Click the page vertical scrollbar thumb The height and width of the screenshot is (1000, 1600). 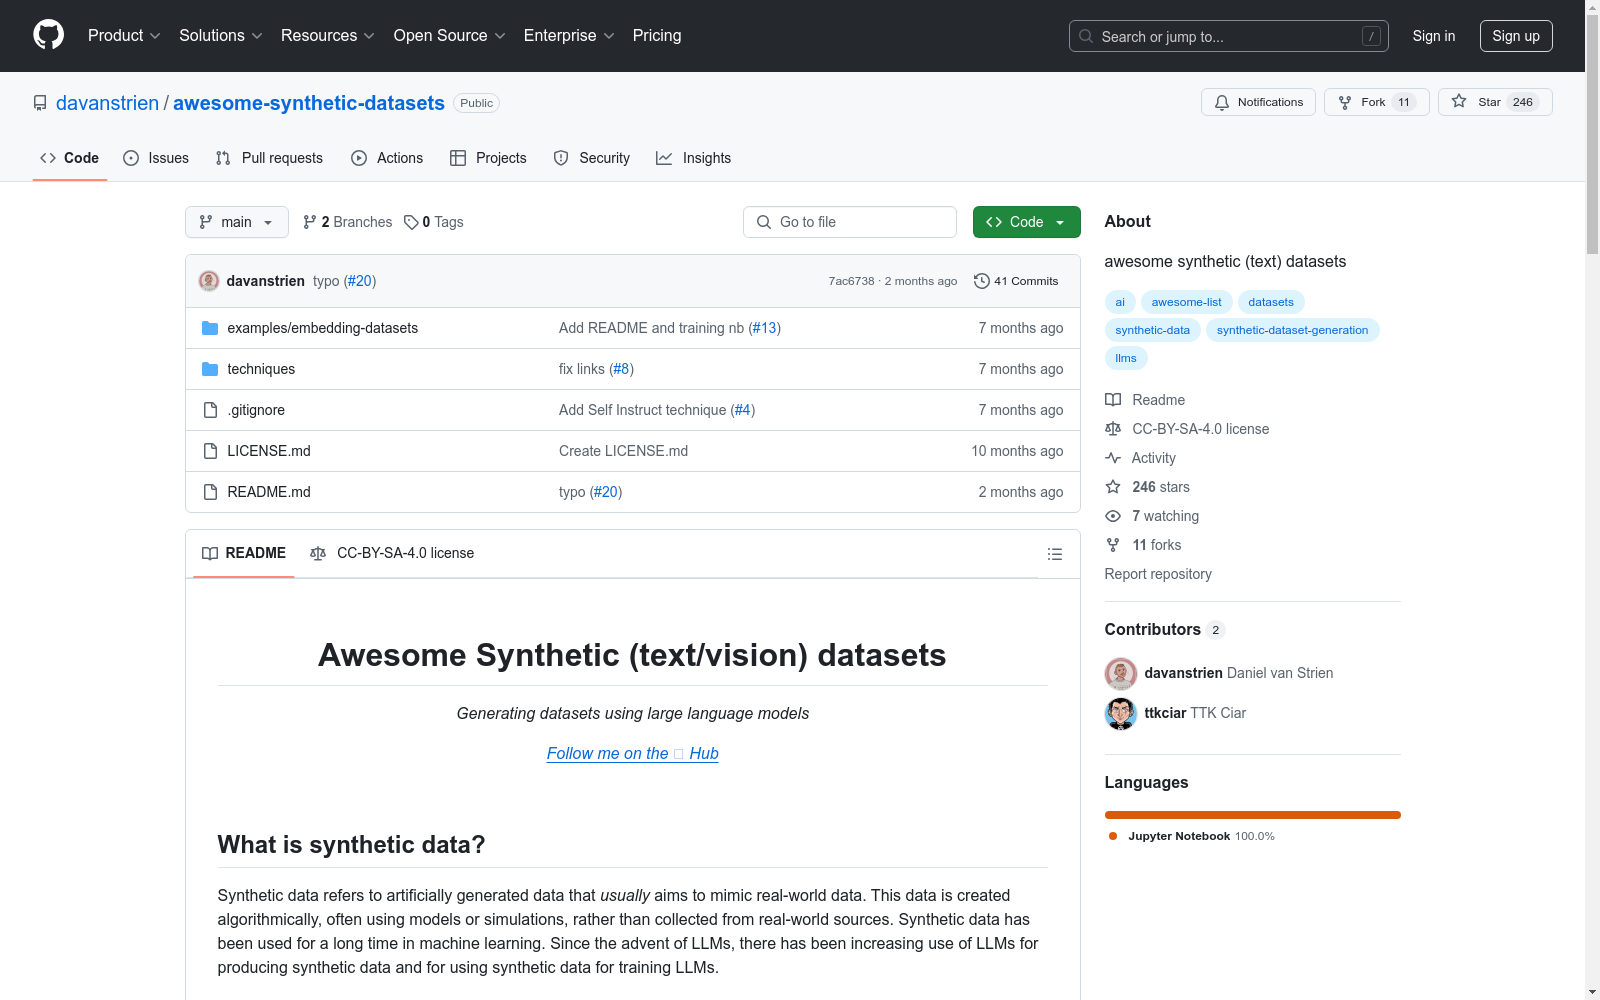point(1593,136)
